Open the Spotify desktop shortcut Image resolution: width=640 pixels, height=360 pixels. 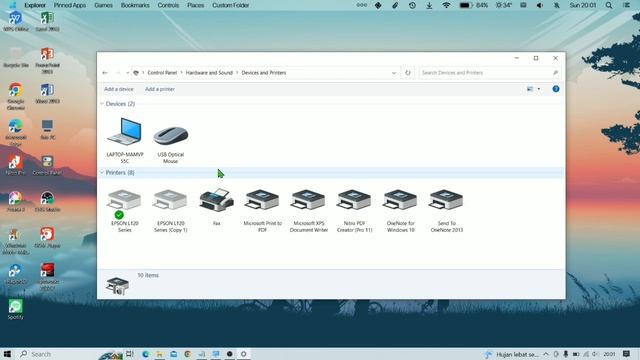[16, 309]
